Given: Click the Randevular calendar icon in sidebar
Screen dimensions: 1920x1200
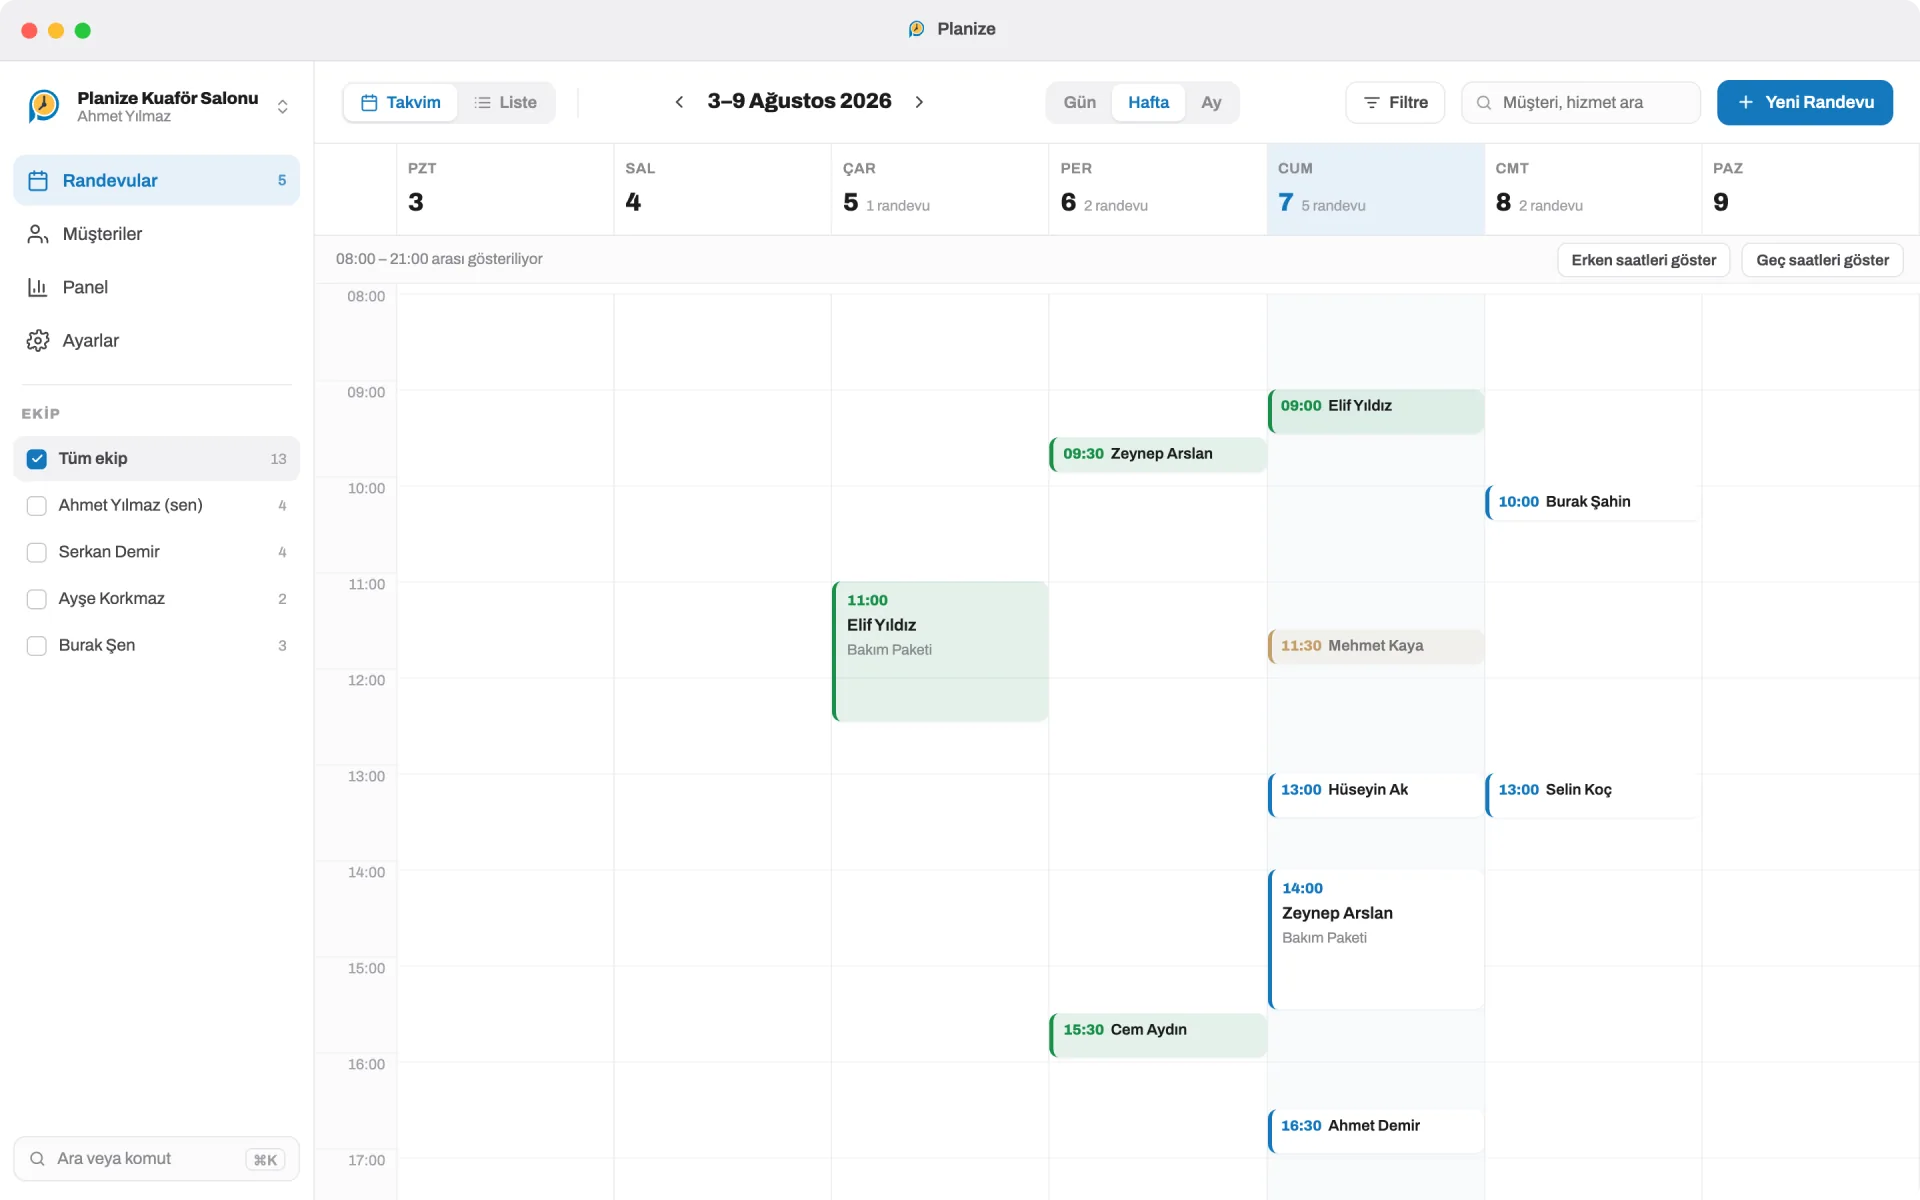Looking at the screenshot, I should (x=38, y=181).
